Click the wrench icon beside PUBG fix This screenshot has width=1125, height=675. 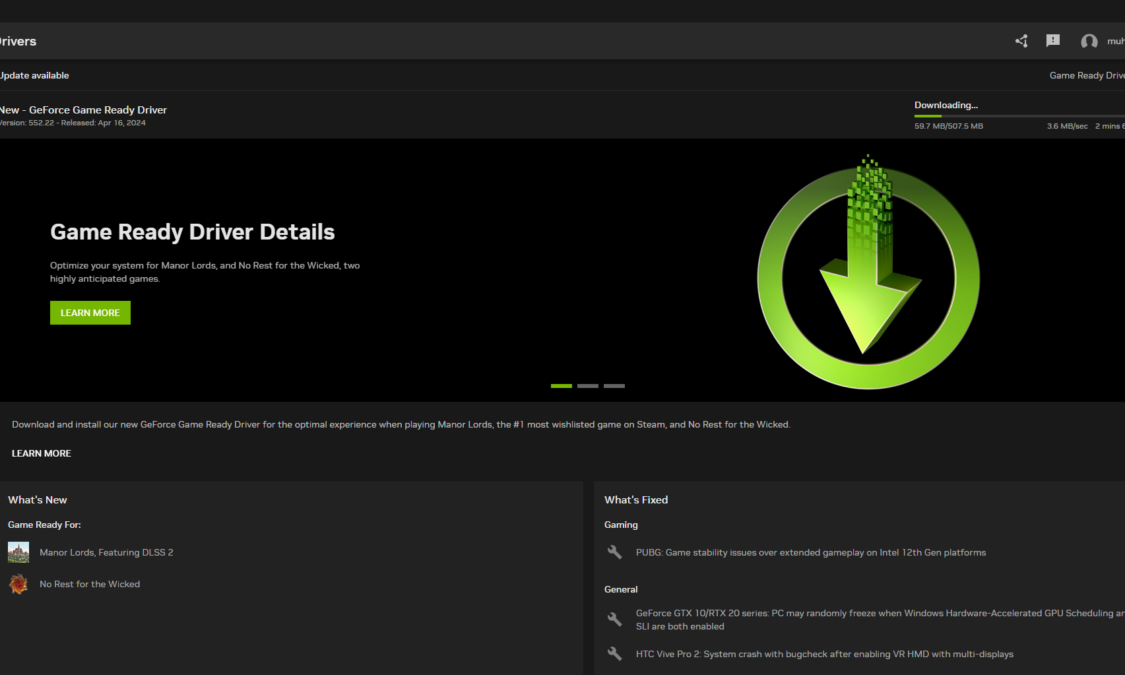pyautogui.click(x=614, y=552)
